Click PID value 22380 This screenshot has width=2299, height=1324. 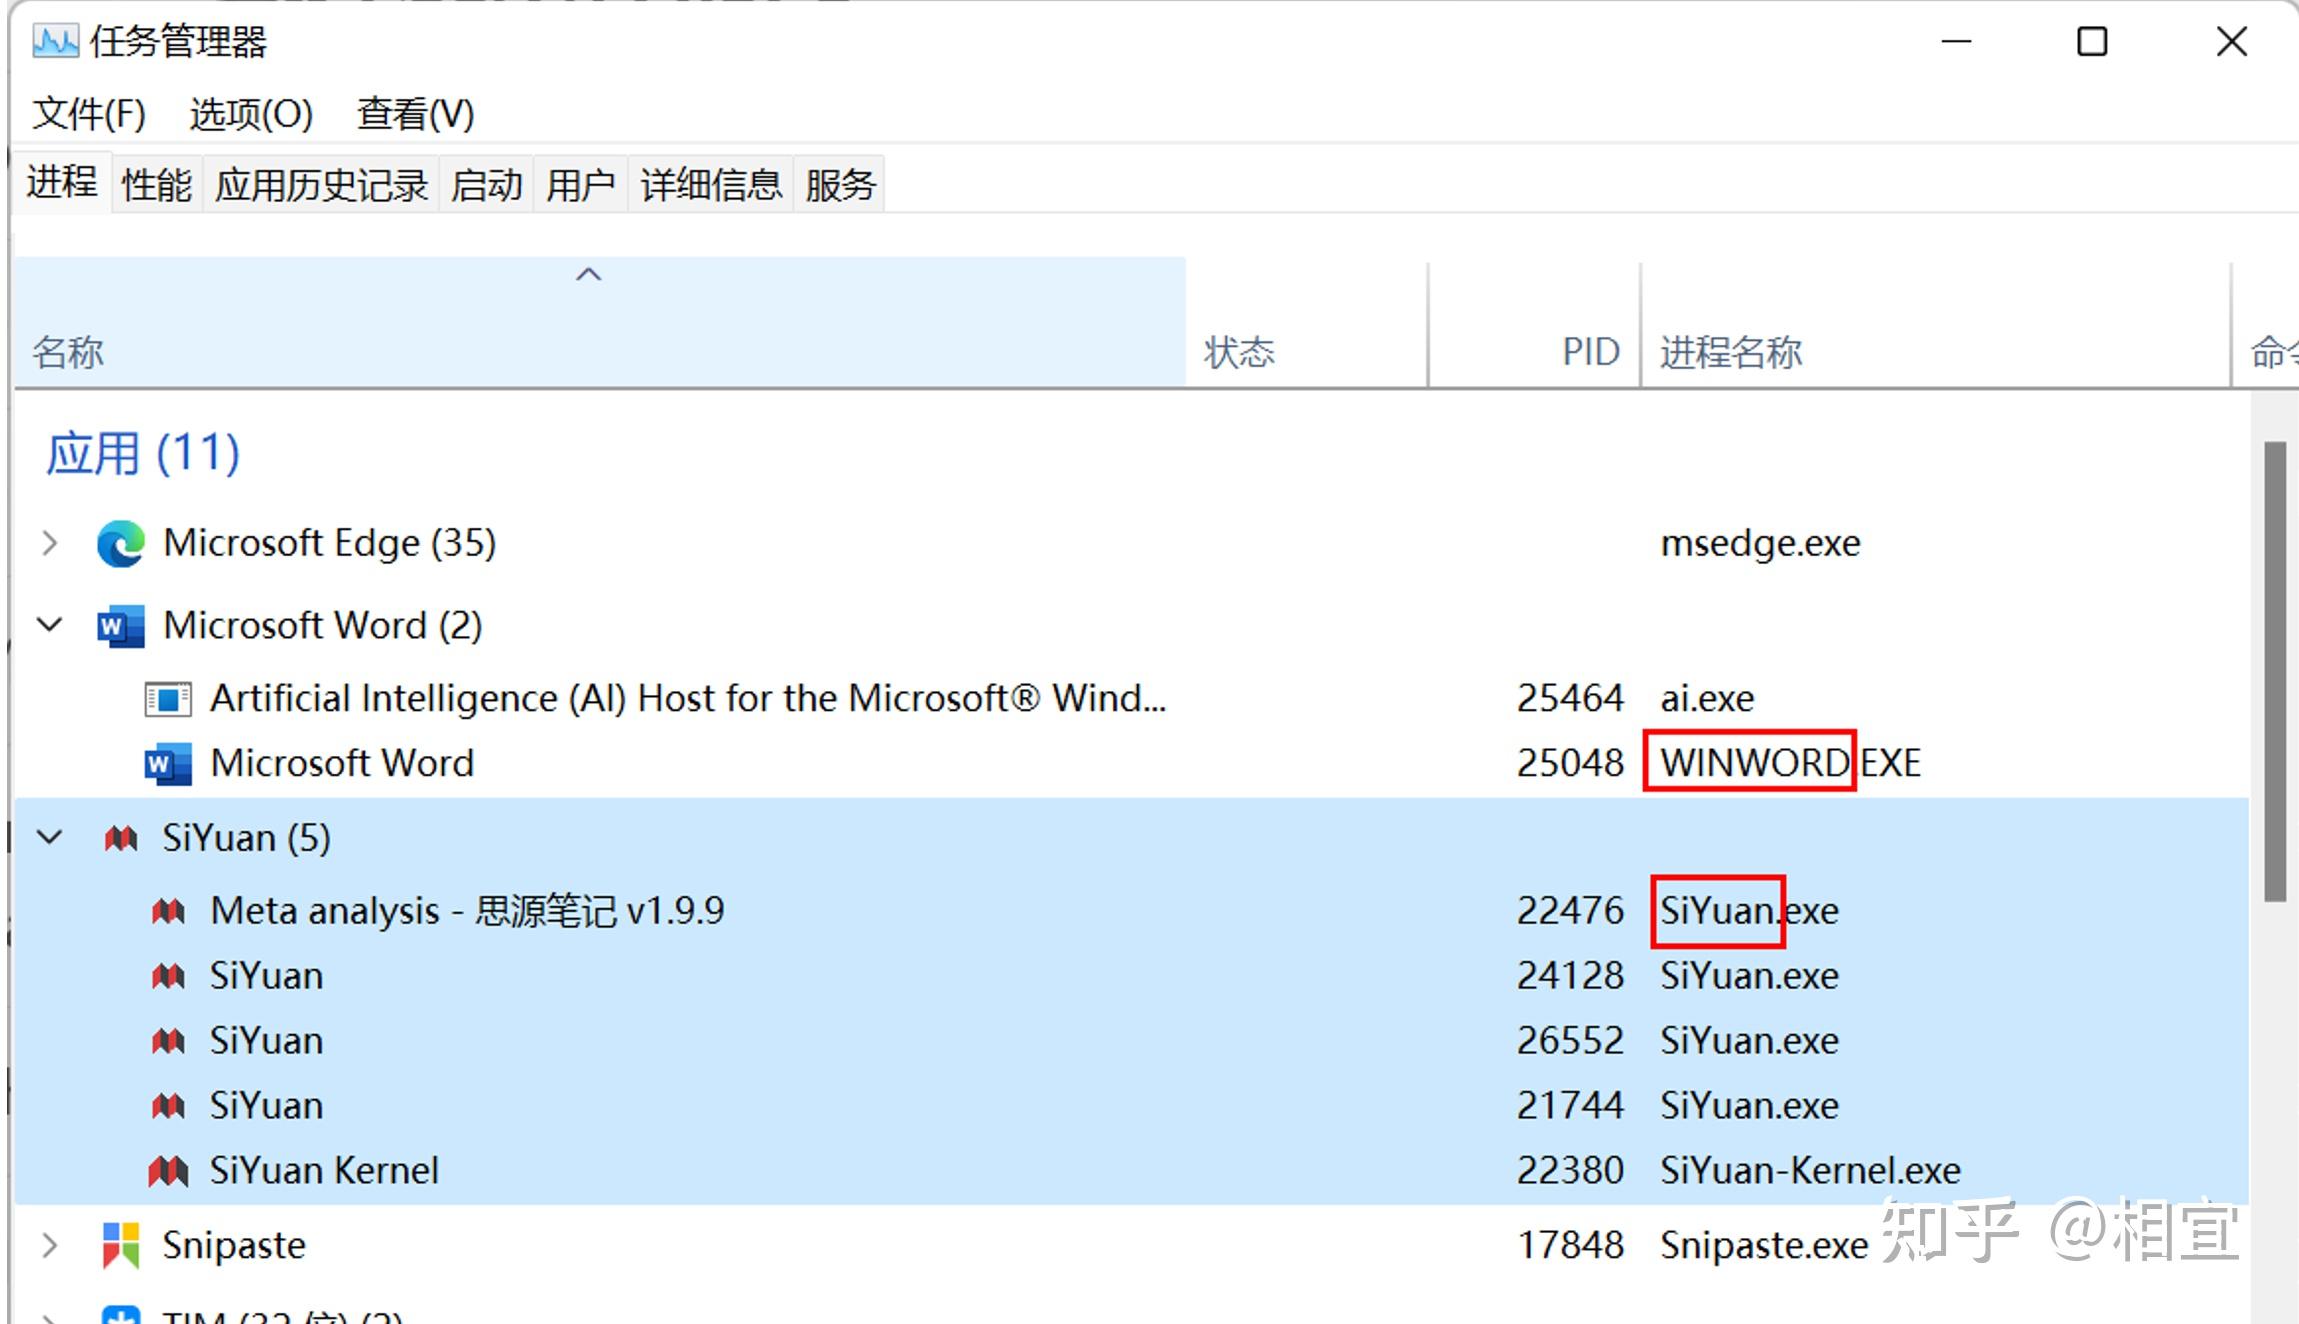point(1570,1171)
